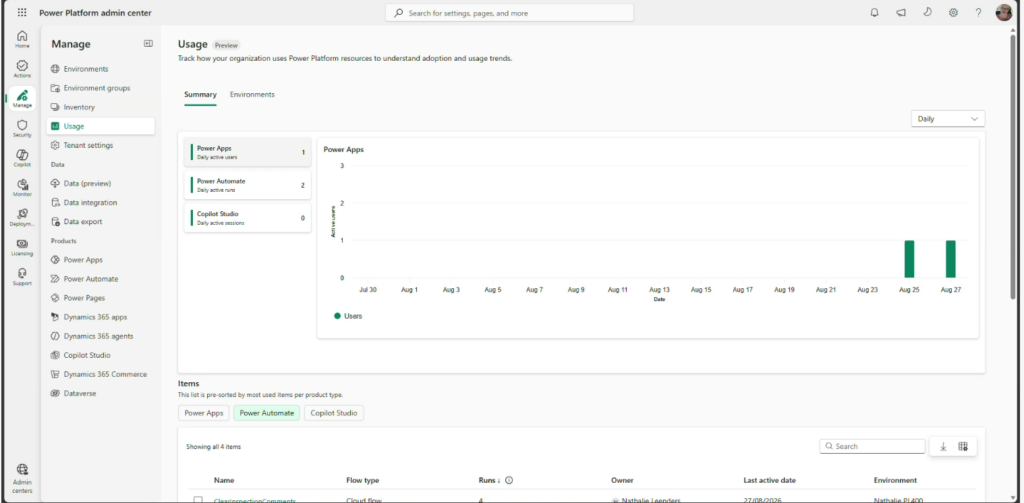Open Dynamics 365 agents under Products
The image size is (1024, 503).
click(101, 336)
